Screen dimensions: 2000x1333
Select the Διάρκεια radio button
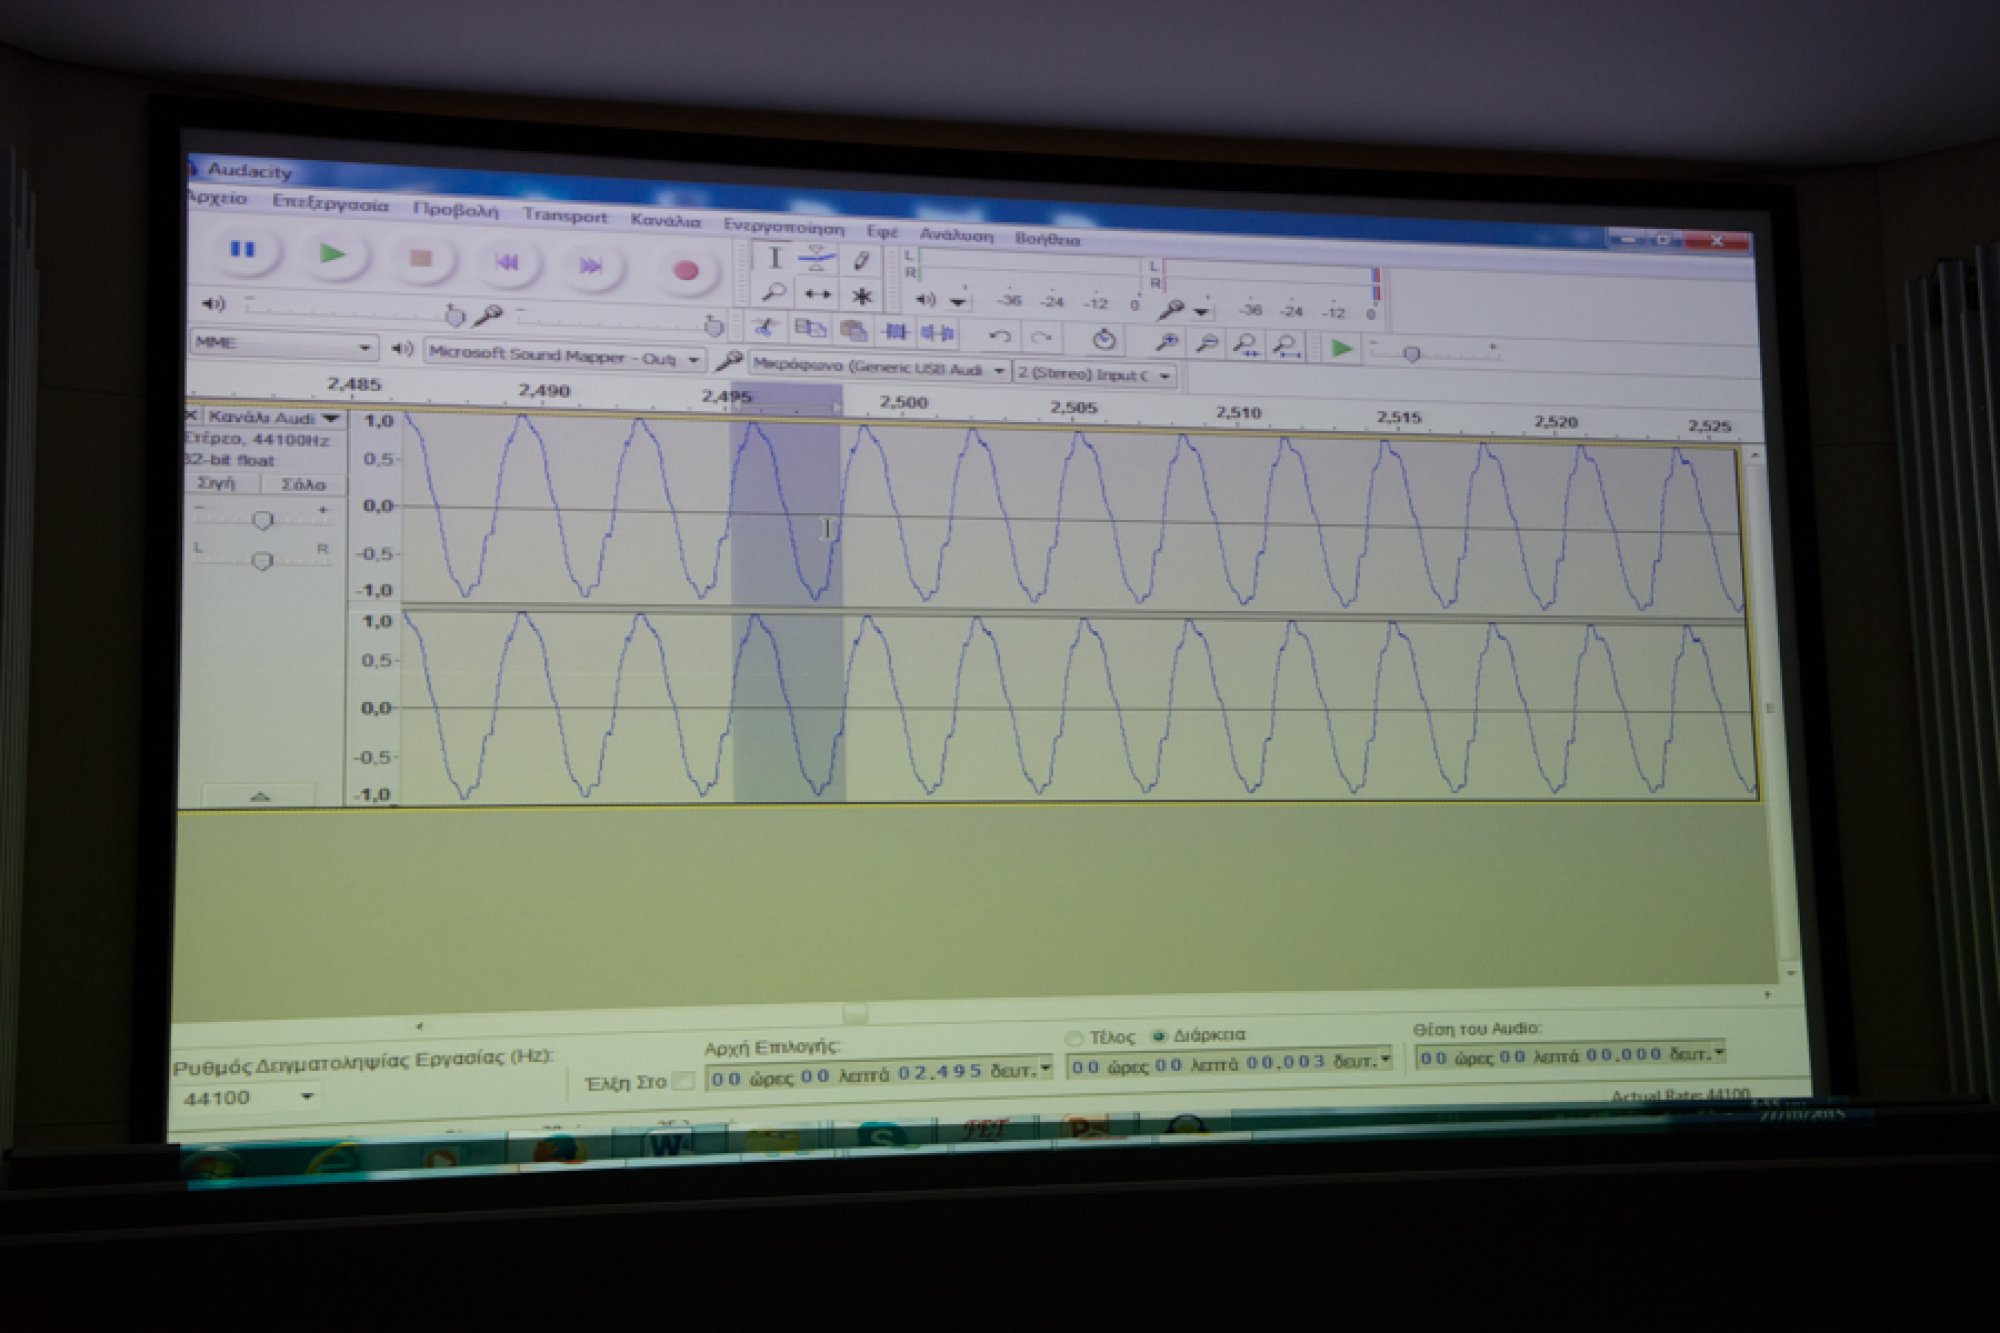pyautogui.click(x=1160, y=1036)
